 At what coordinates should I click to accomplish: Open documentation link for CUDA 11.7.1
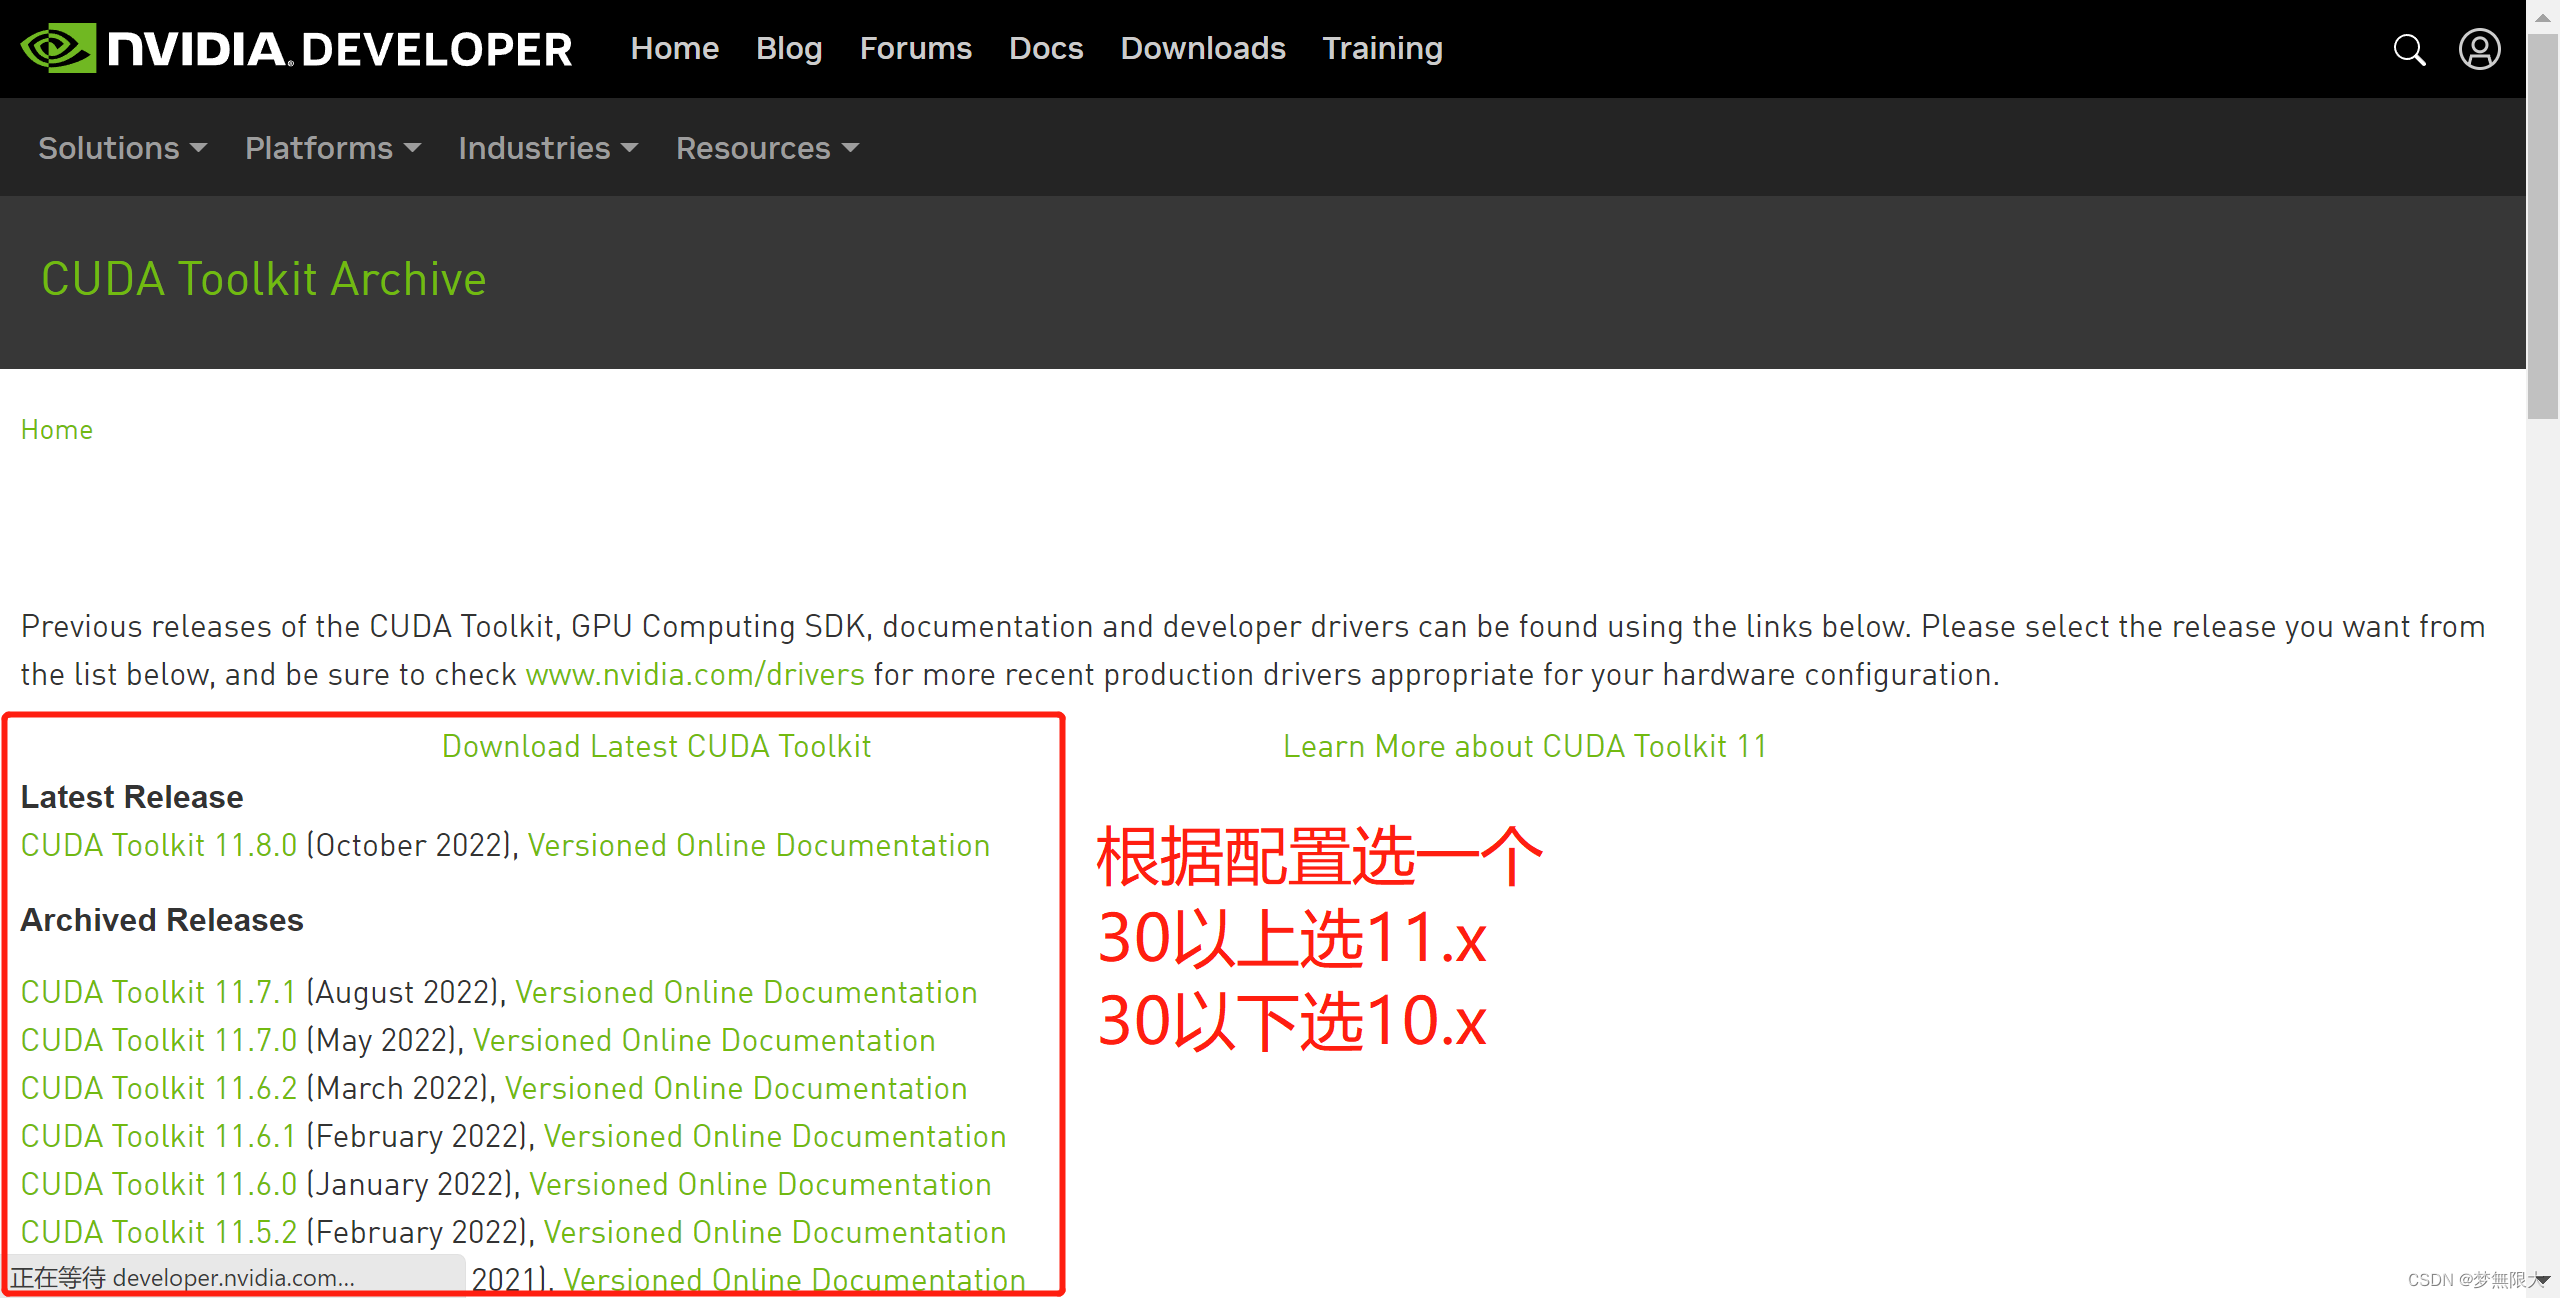pyautogui.click(x=746, y=993)
